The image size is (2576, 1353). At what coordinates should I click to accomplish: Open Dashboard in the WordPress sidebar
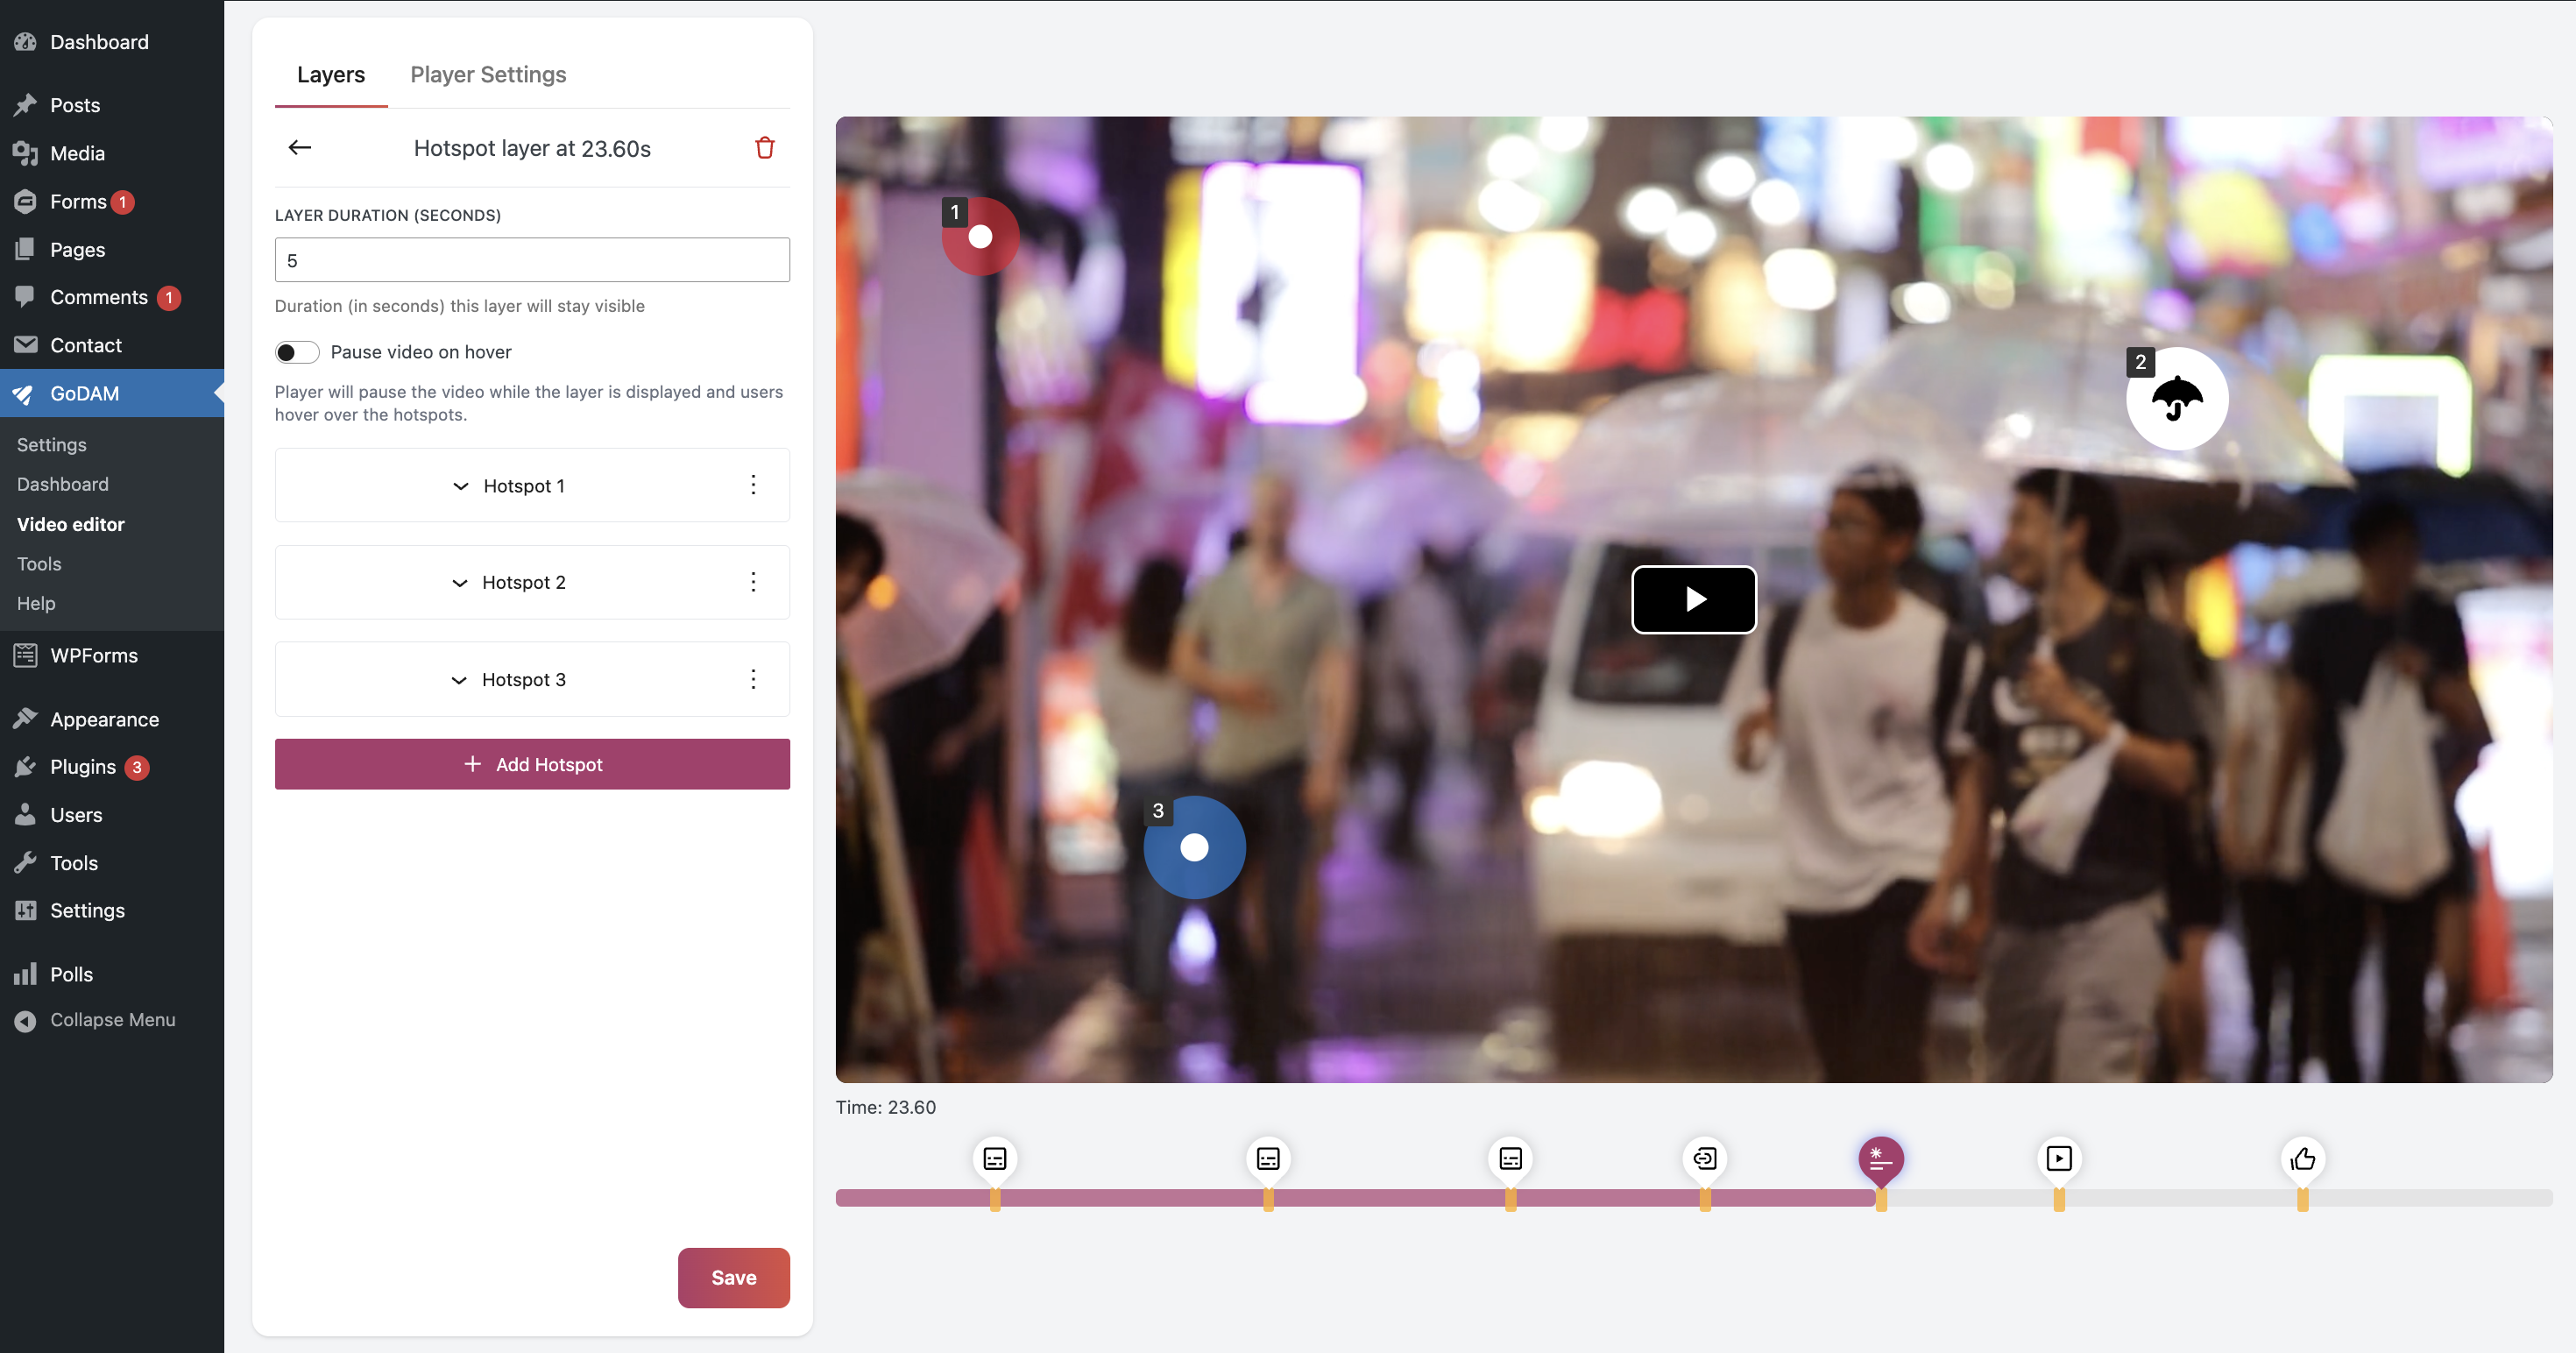[x=112, y=42]
